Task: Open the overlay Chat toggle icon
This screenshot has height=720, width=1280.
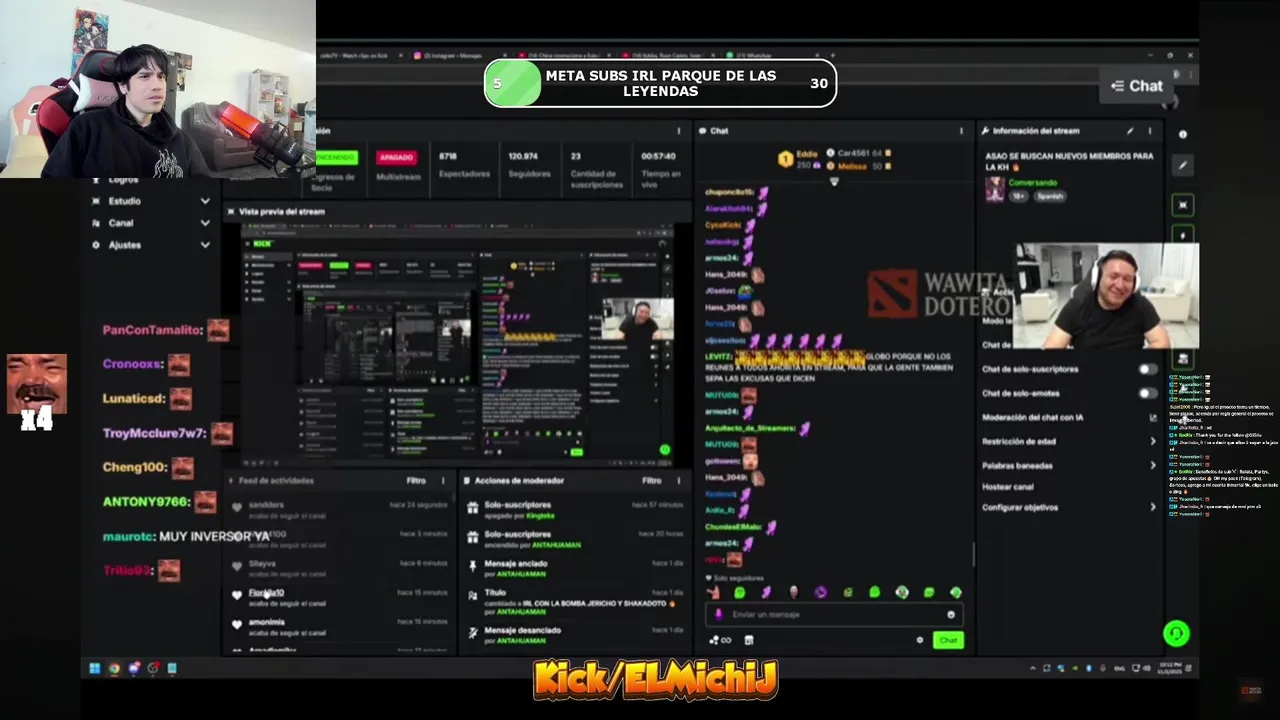Action: coord(1117,86)
